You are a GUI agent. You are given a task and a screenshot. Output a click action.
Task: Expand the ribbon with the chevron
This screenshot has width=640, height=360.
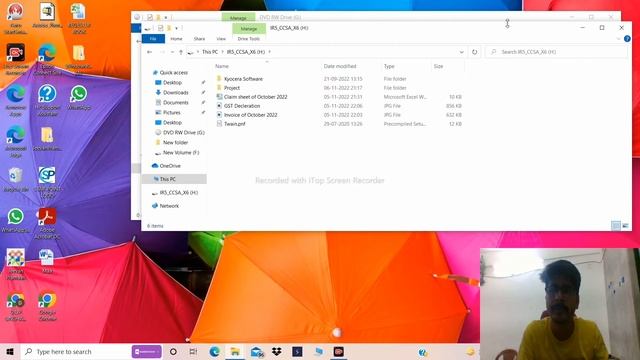pyautogui.click(x=618, y=39)
